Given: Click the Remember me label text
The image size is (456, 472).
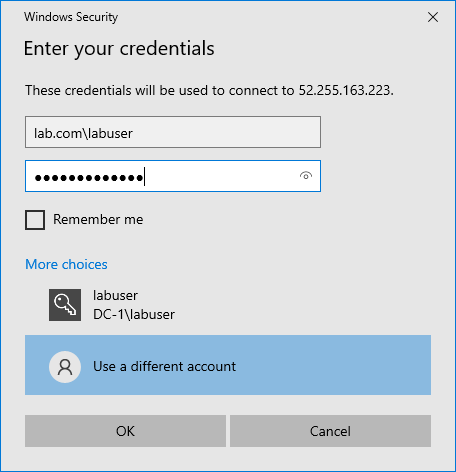Looking at the screenshot, I should (x=98, y=220).
